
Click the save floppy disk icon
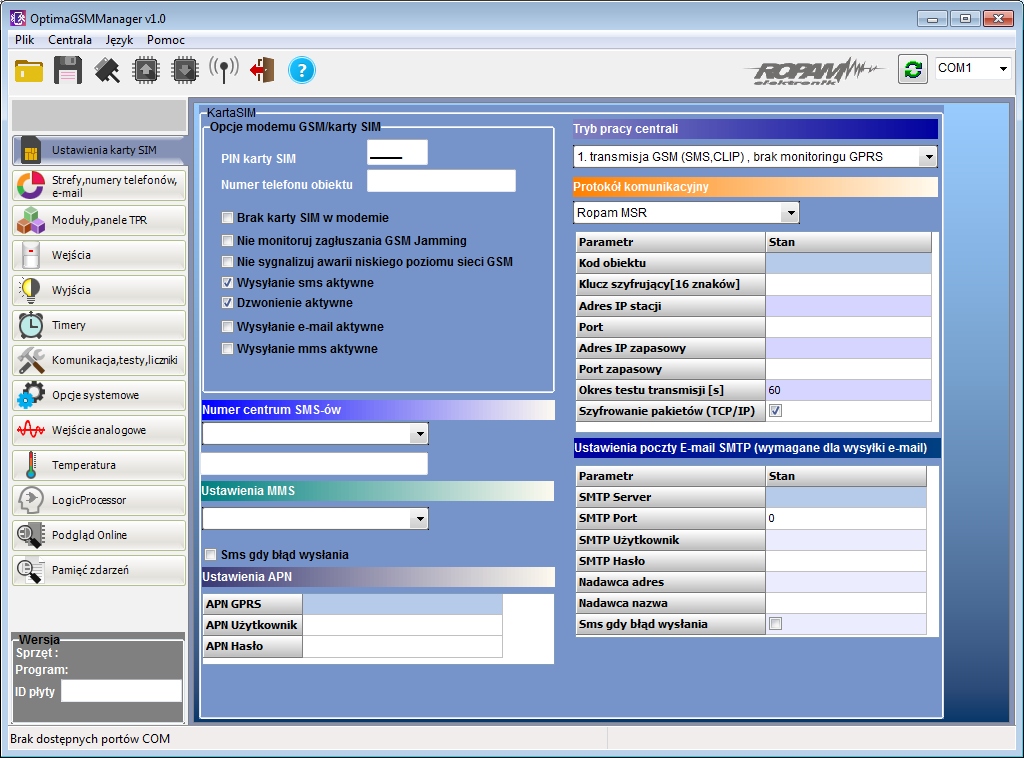click(x=67, y=70)
